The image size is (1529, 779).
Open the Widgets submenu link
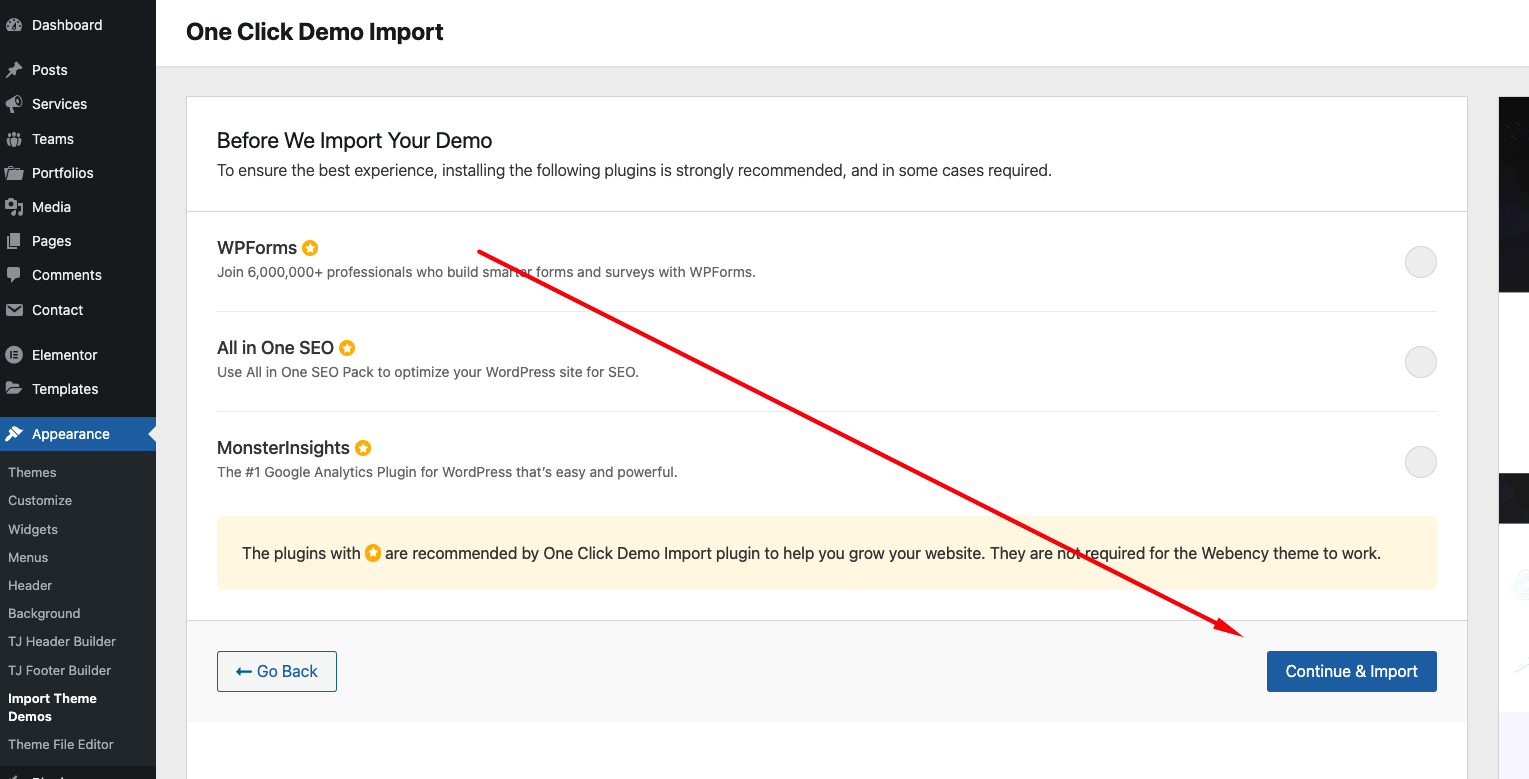point(33,529)
